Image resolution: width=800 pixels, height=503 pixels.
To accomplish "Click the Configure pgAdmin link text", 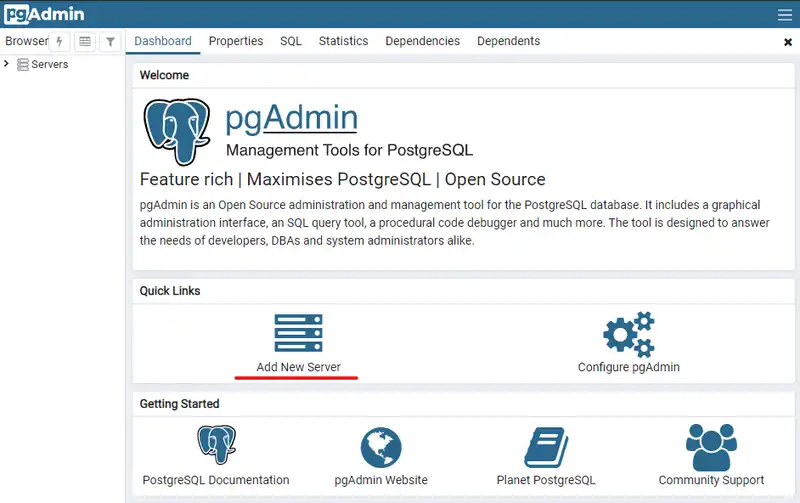I will 628,367.
